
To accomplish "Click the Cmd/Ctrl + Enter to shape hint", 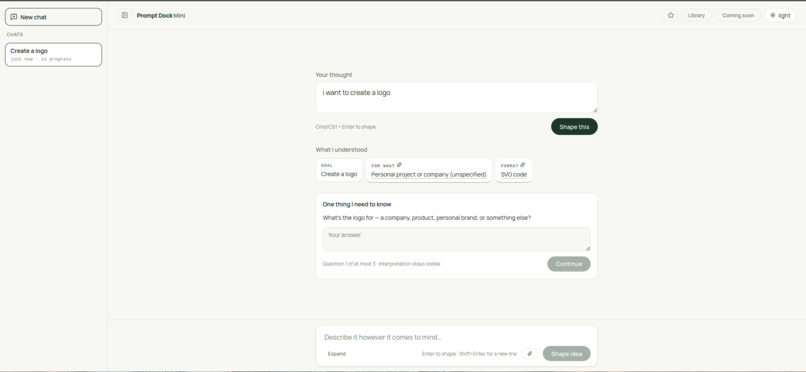I will pyautogui.click(x=345, y=126).
